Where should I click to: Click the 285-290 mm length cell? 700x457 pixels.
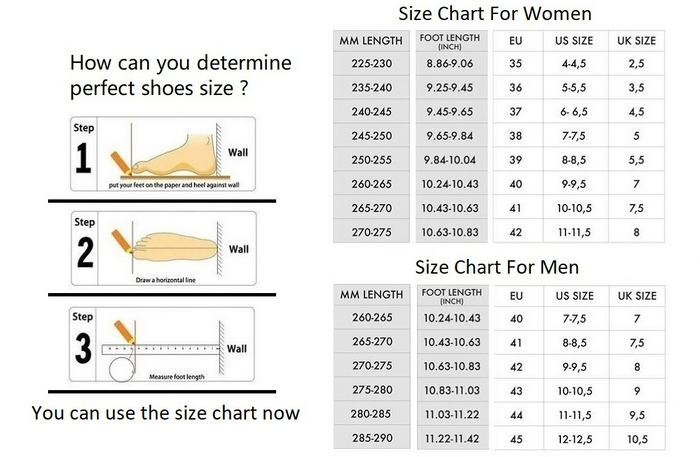pos(372,439)
